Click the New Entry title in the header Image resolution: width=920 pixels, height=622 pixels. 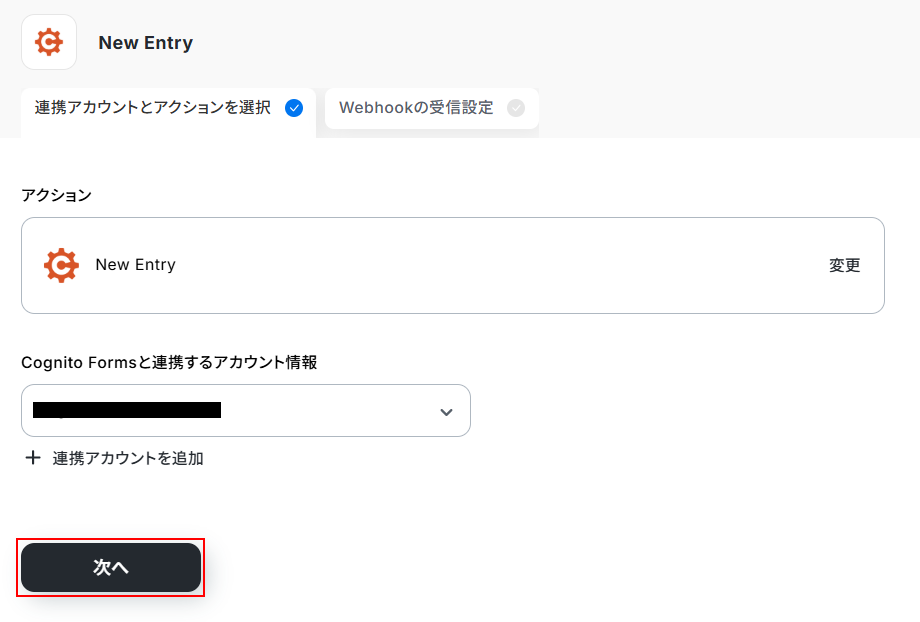coord(146,43)
